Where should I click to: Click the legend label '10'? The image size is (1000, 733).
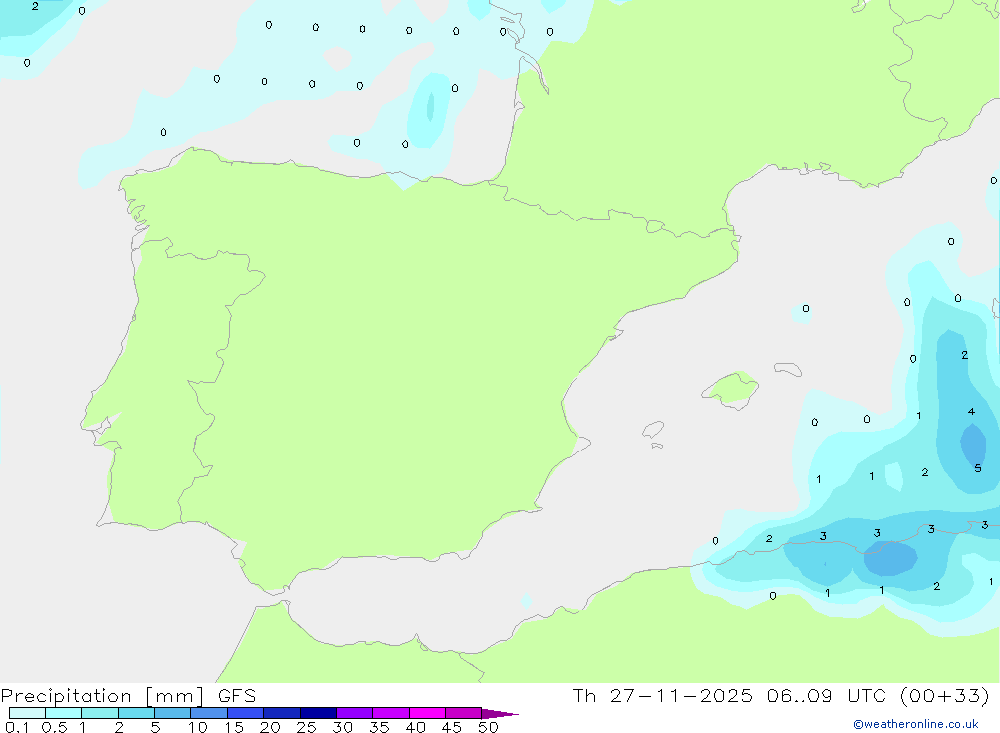coord(198,727)
